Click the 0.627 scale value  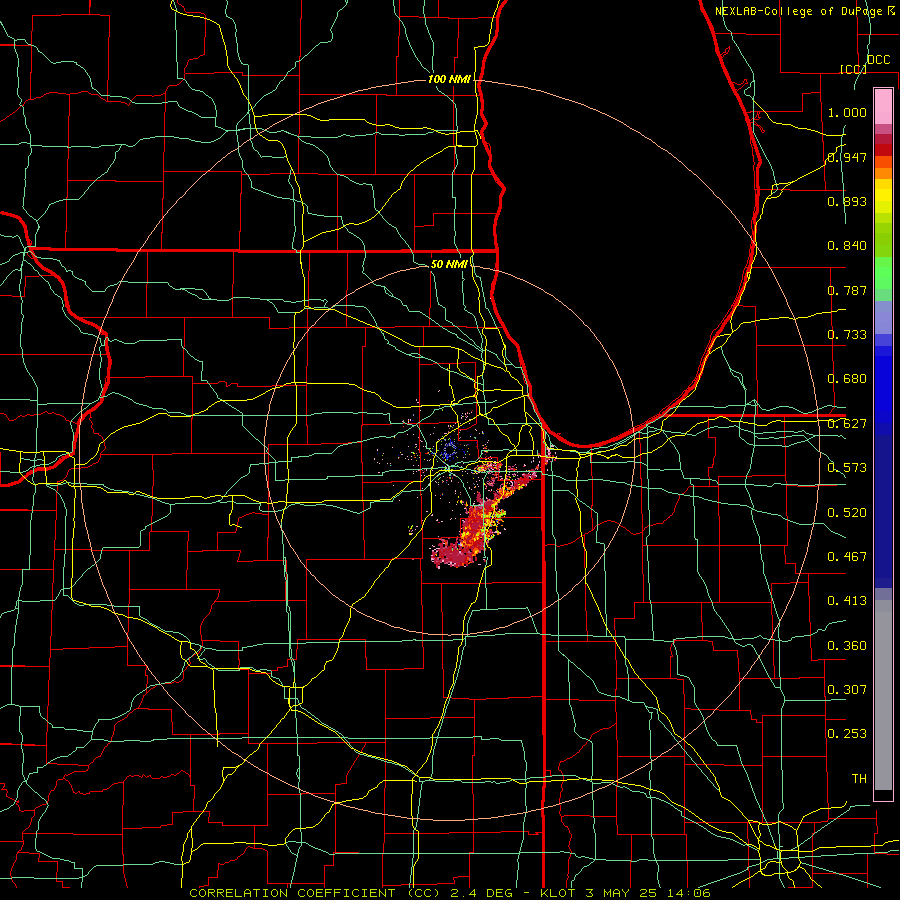point(847,424)
